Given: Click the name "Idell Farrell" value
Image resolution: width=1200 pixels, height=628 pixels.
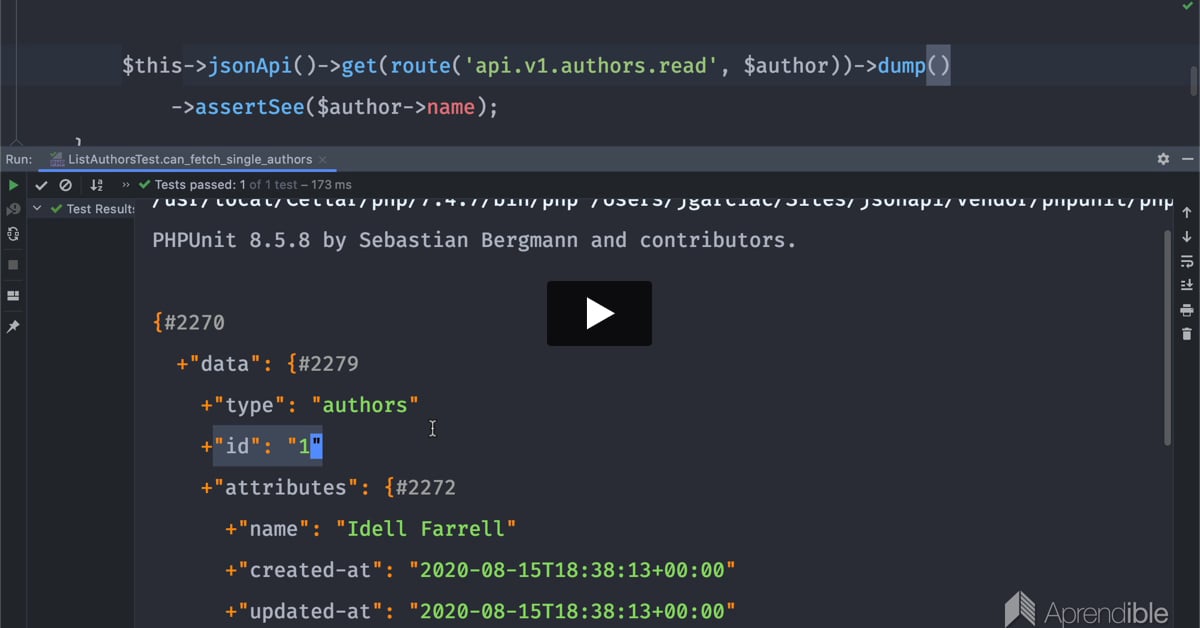Looking at the screenshot, I should tap(426, 529).
